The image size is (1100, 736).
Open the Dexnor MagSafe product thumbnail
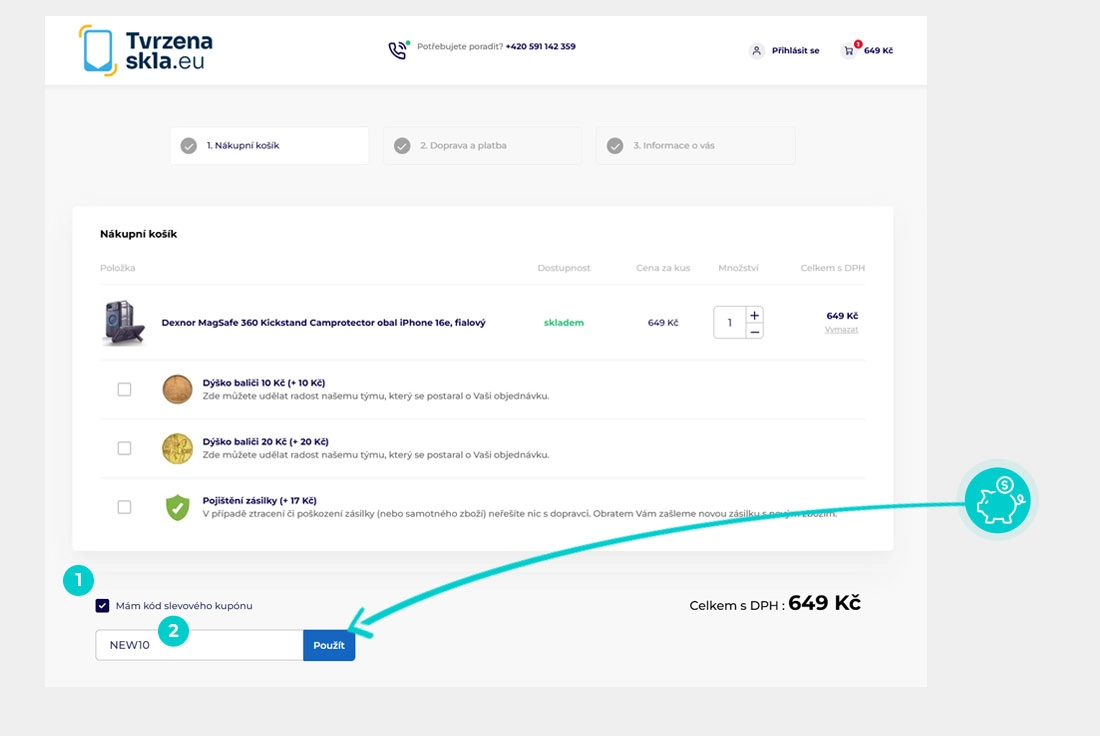coord(124,323)
